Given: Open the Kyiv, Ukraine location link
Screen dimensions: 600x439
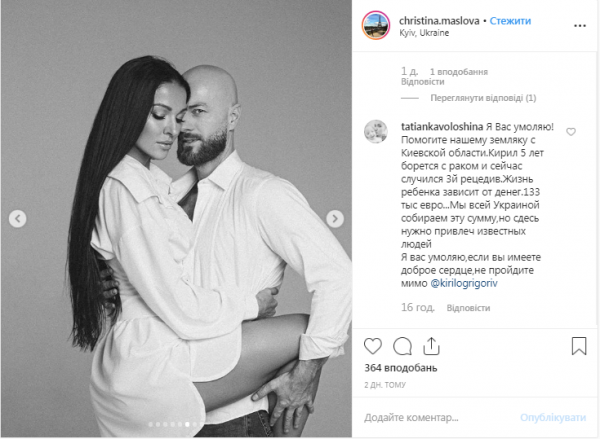Looking at the screenshot, I should (x=424, y=33).
